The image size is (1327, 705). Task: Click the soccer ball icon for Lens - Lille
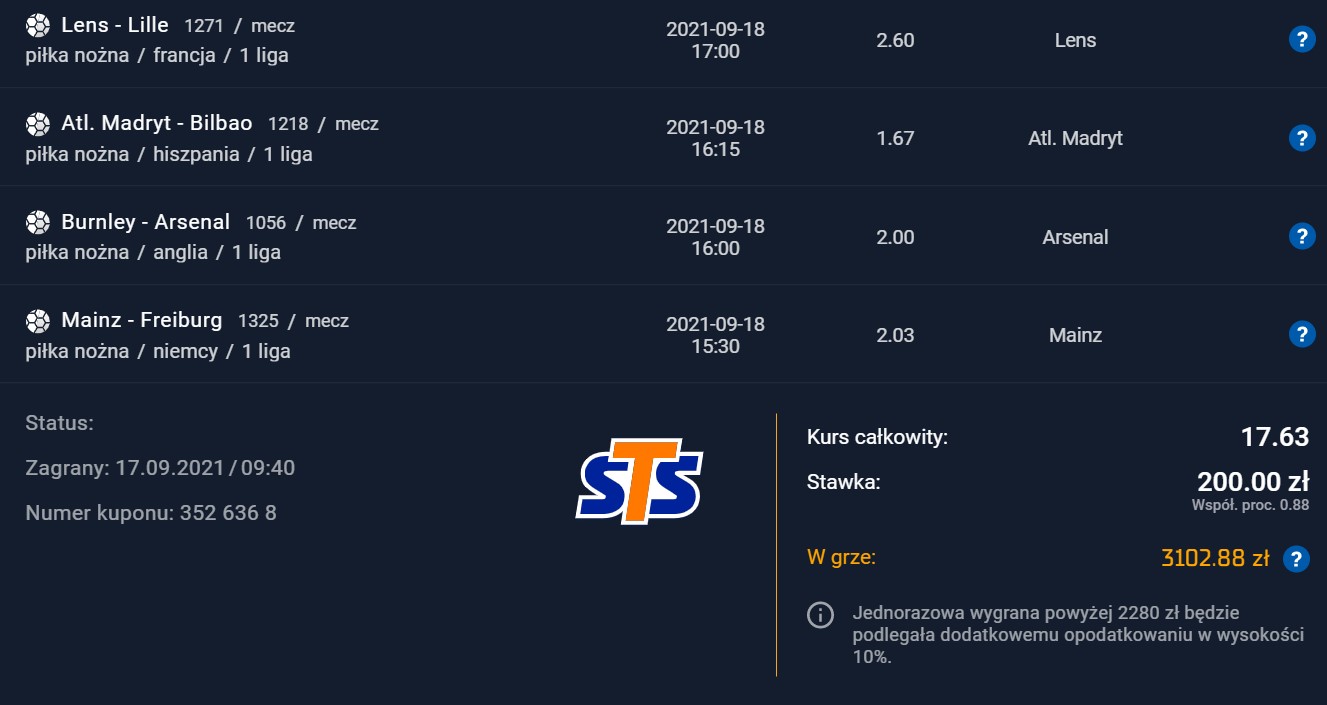point(38,25)
